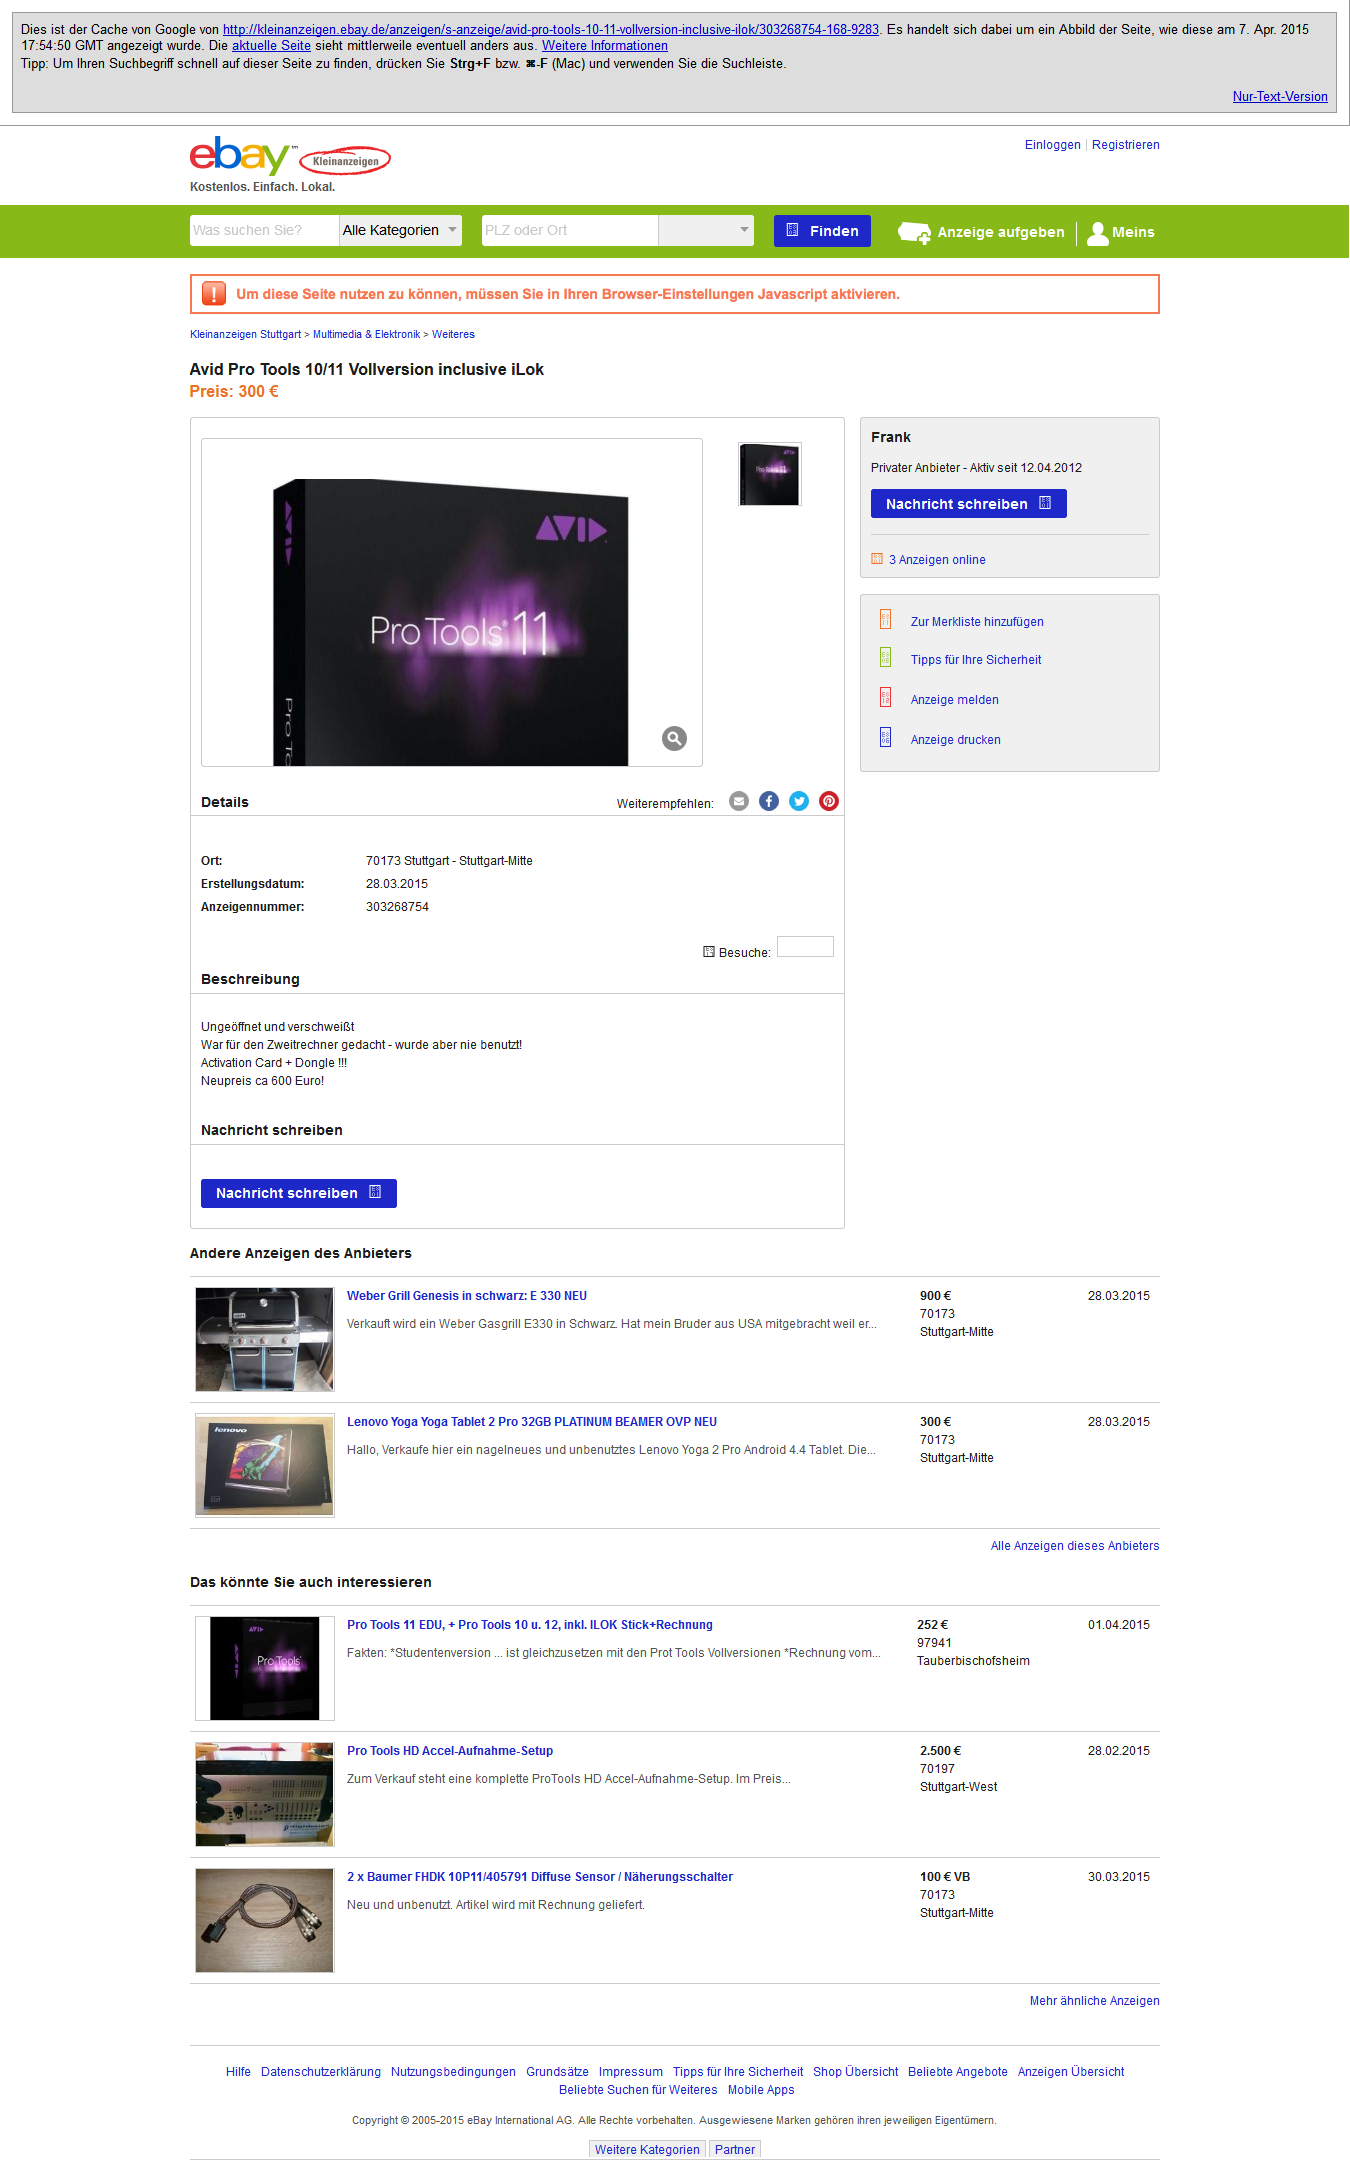Screen dimensions: 1350x2180
Task: Open Multimedia & Elektronik breadcrumb
Action: (366, 335)
